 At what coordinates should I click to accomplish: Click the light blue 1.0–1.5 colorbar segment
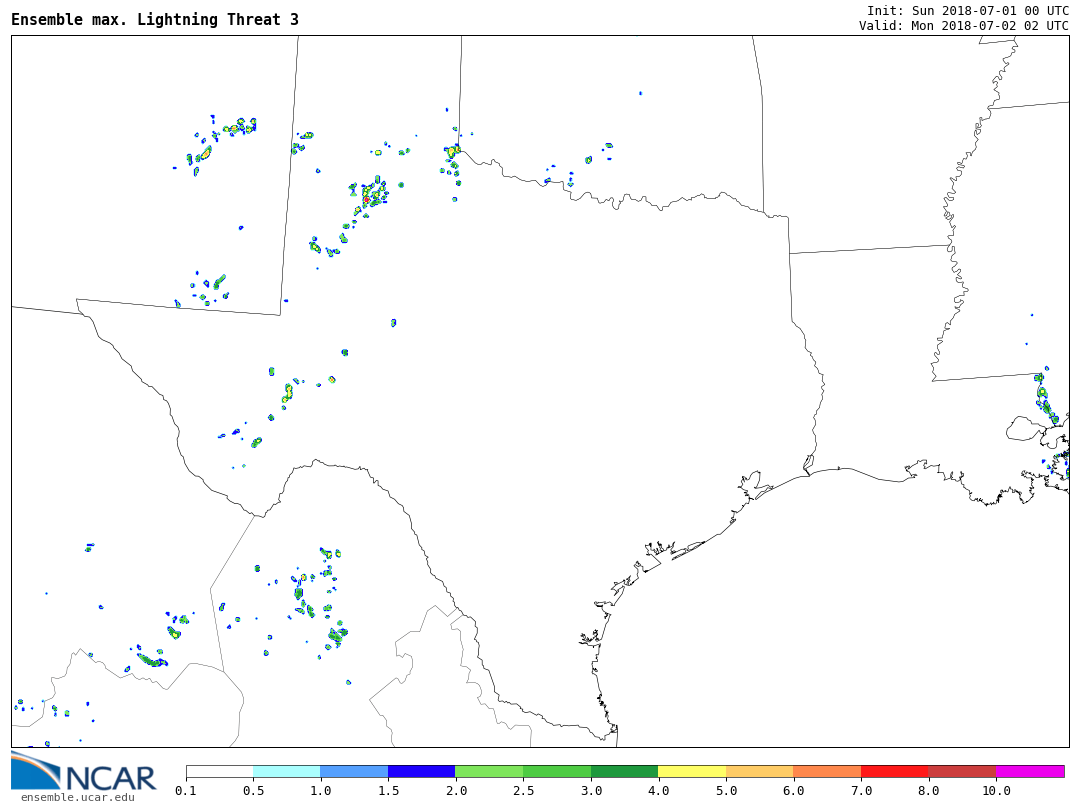point(355,771)
